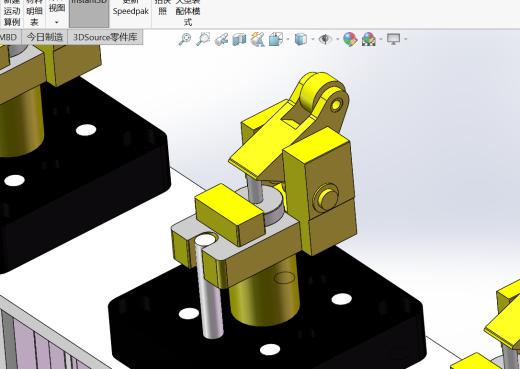Screen dimensions: 520x369
Task: Expand the View Settings dropdown arrow
Action: click(x=406, y=39)
